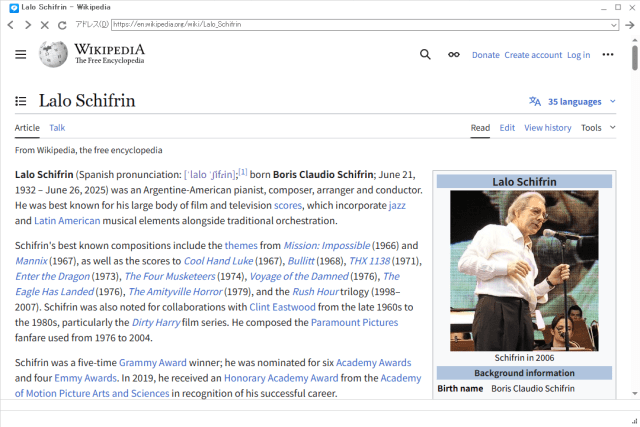Click the Go arrow beside the address bar
This screenshot has height=427, width=640.
point(630,25)
